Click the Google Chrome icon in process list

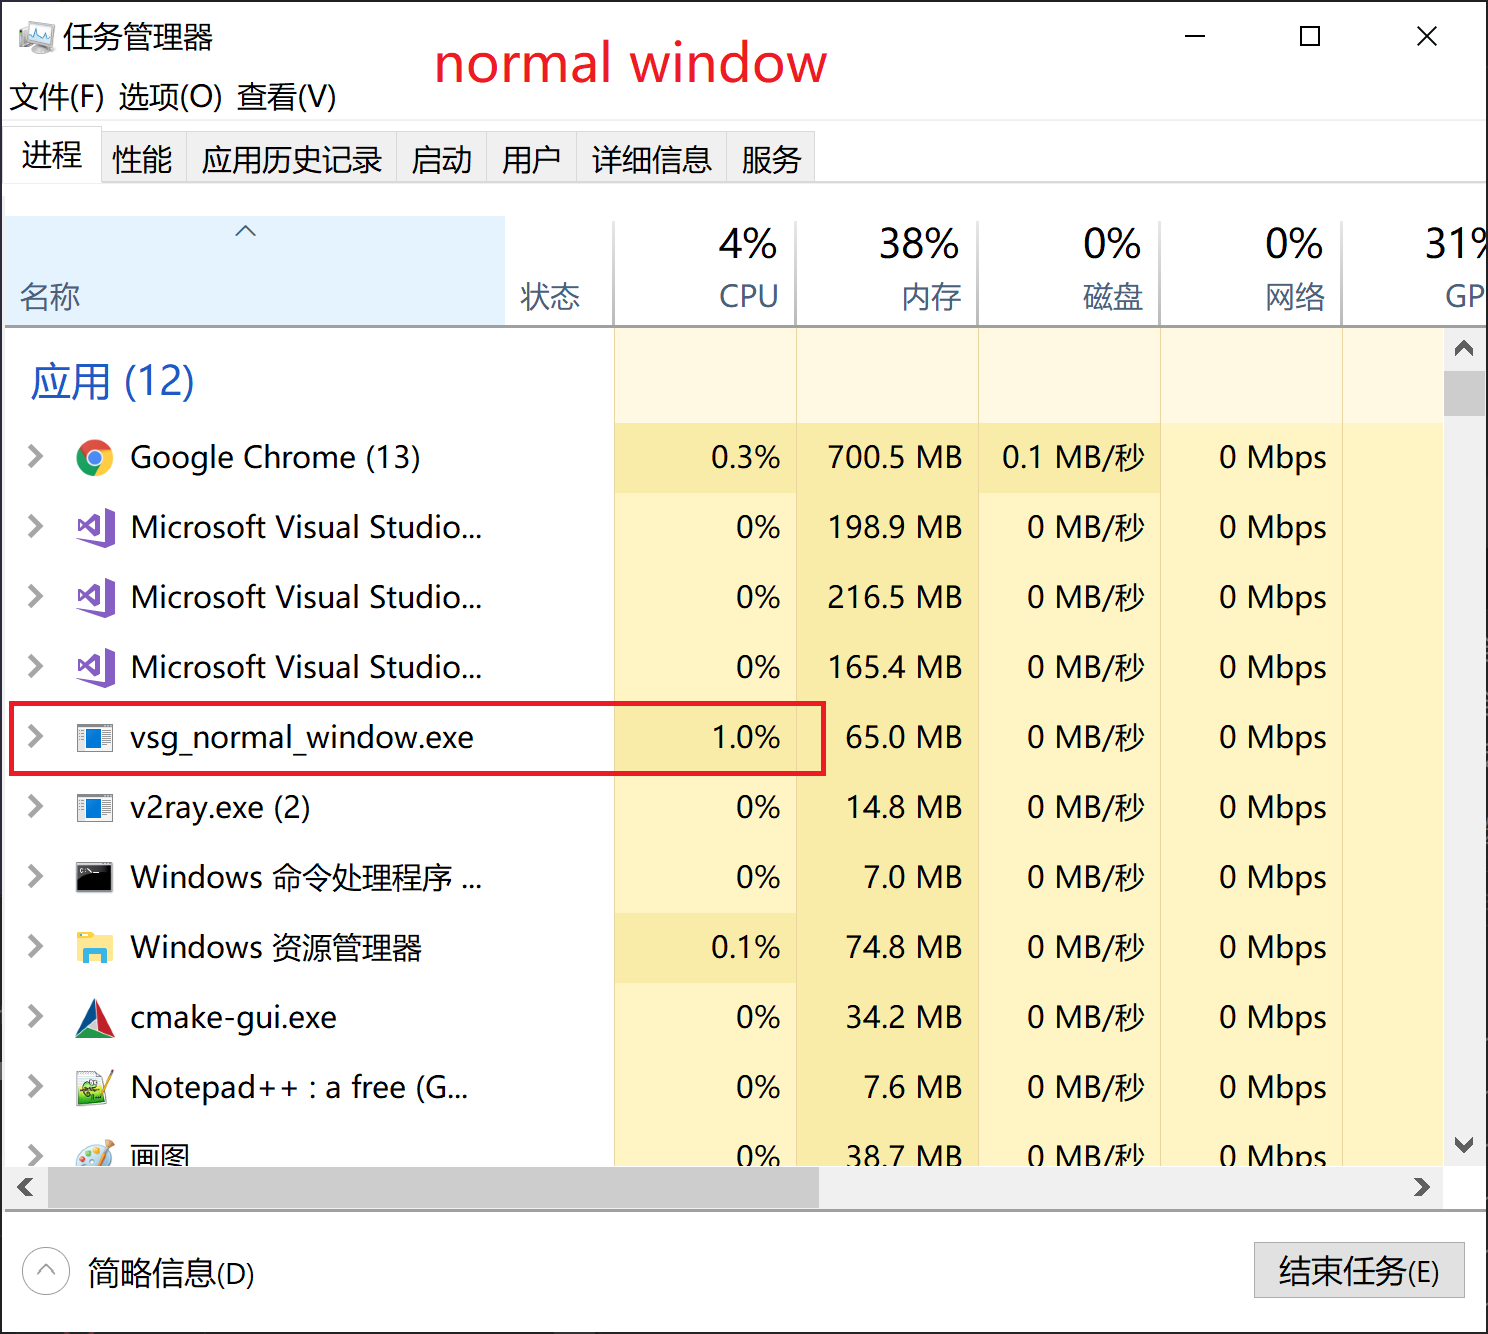click(x=95, y=457)
